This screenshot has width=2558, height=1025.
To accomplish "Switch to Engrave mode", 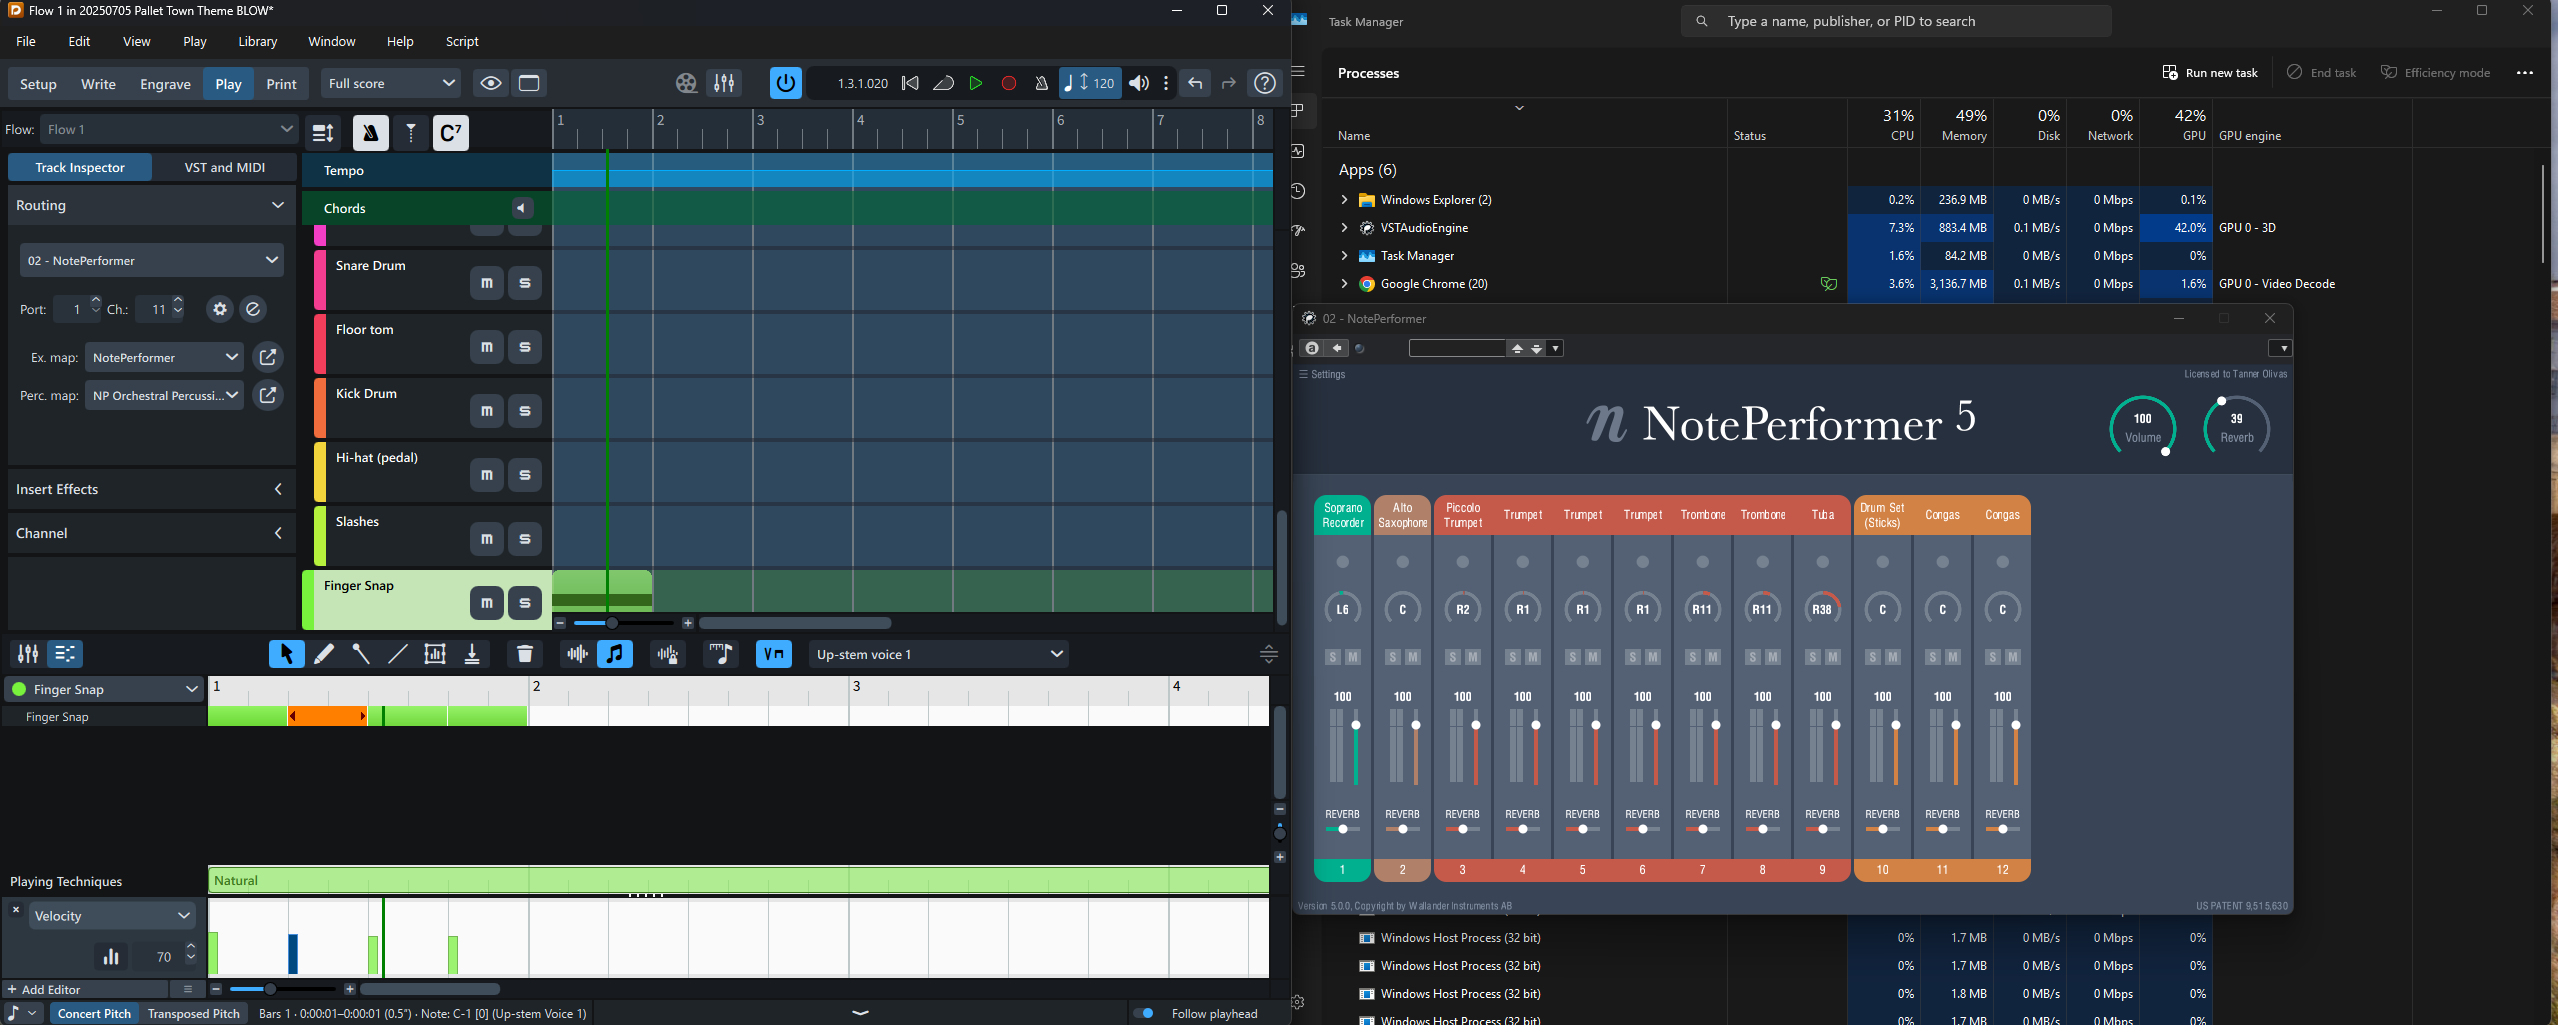I will point(165,84).
